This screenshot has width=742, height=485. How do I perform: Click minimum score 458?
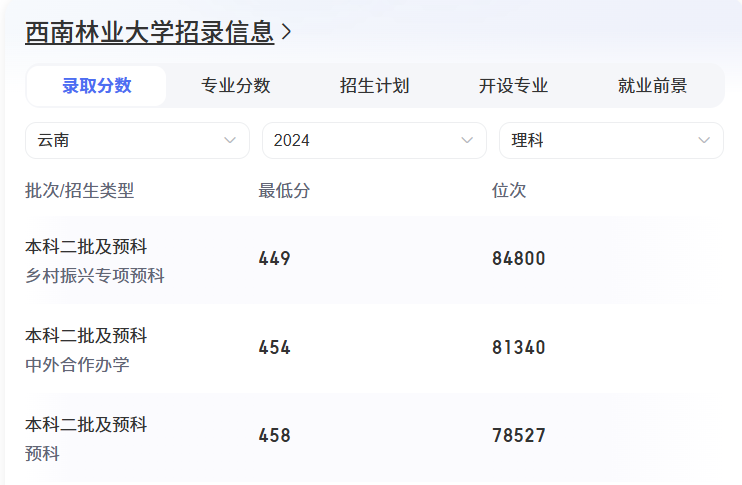tap(274, 435)
